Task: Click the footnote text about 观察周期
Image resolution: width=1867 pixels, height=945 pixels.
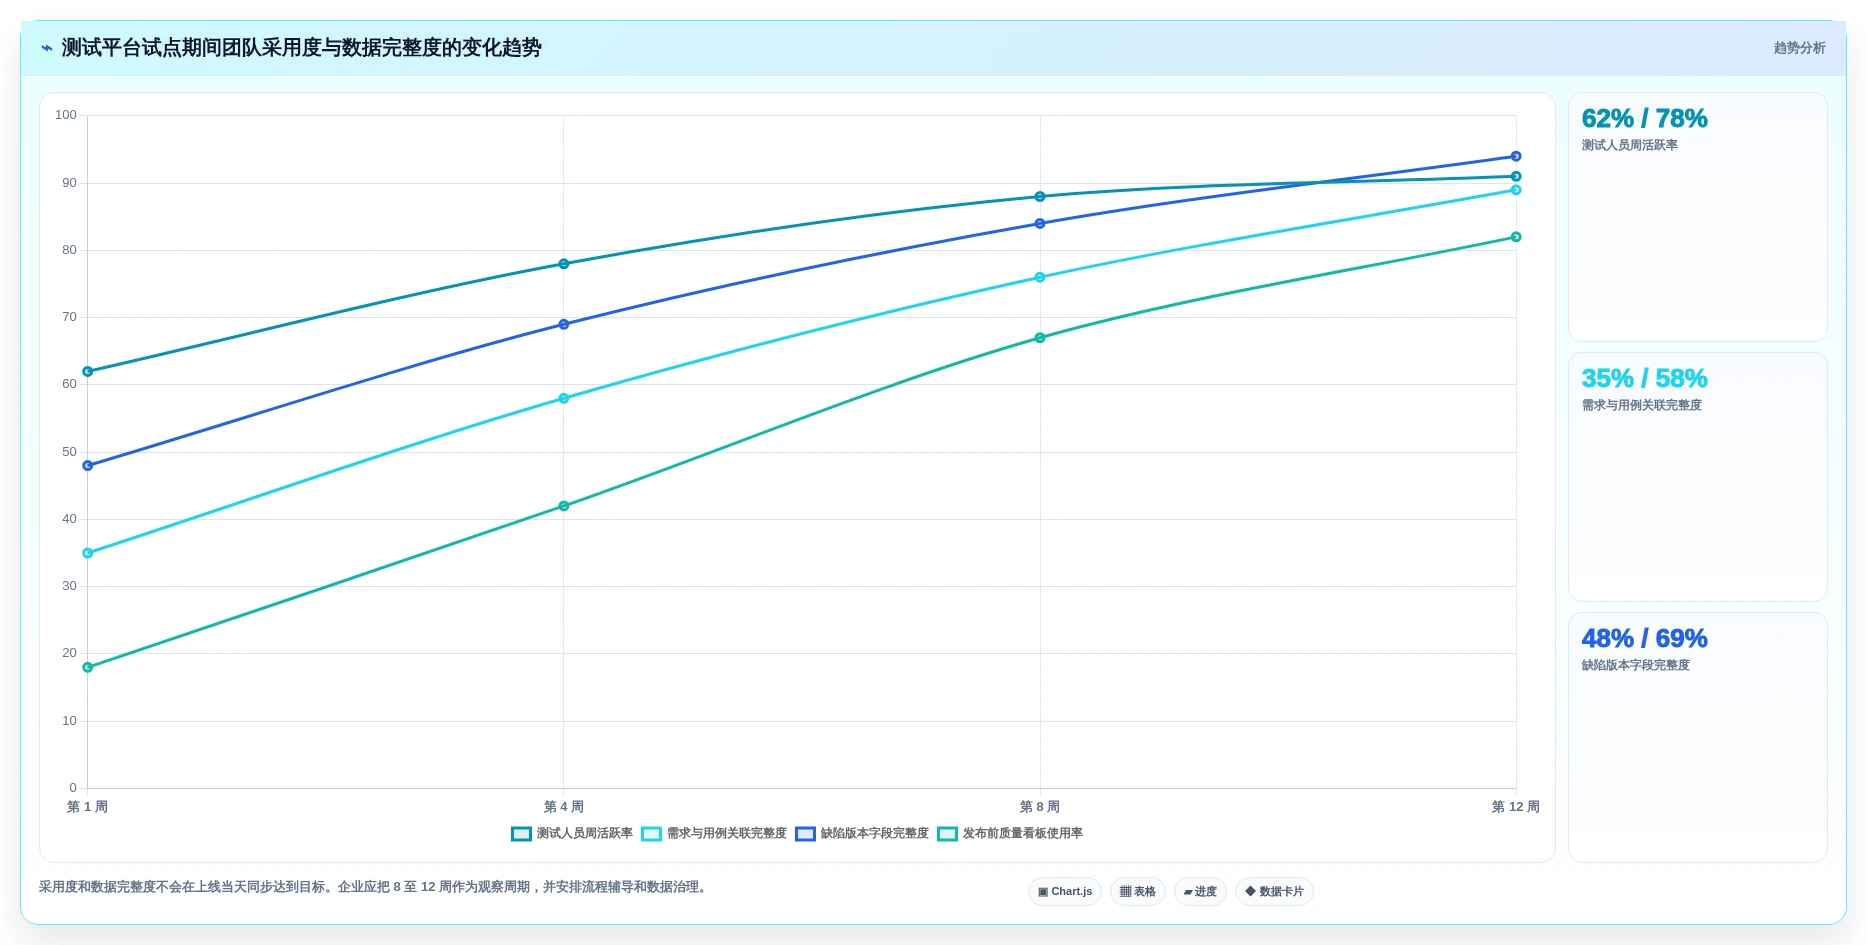Action: (375, 887)
